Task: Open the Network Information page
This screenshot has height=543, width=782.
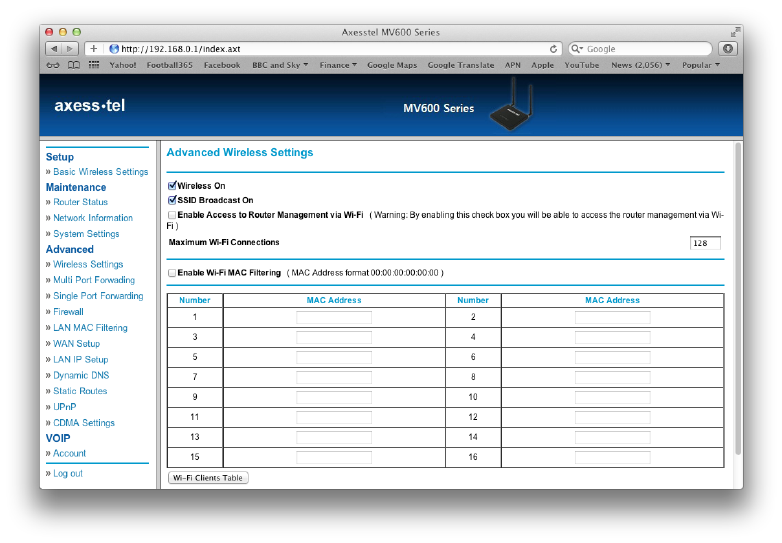Action: [93, 218]
